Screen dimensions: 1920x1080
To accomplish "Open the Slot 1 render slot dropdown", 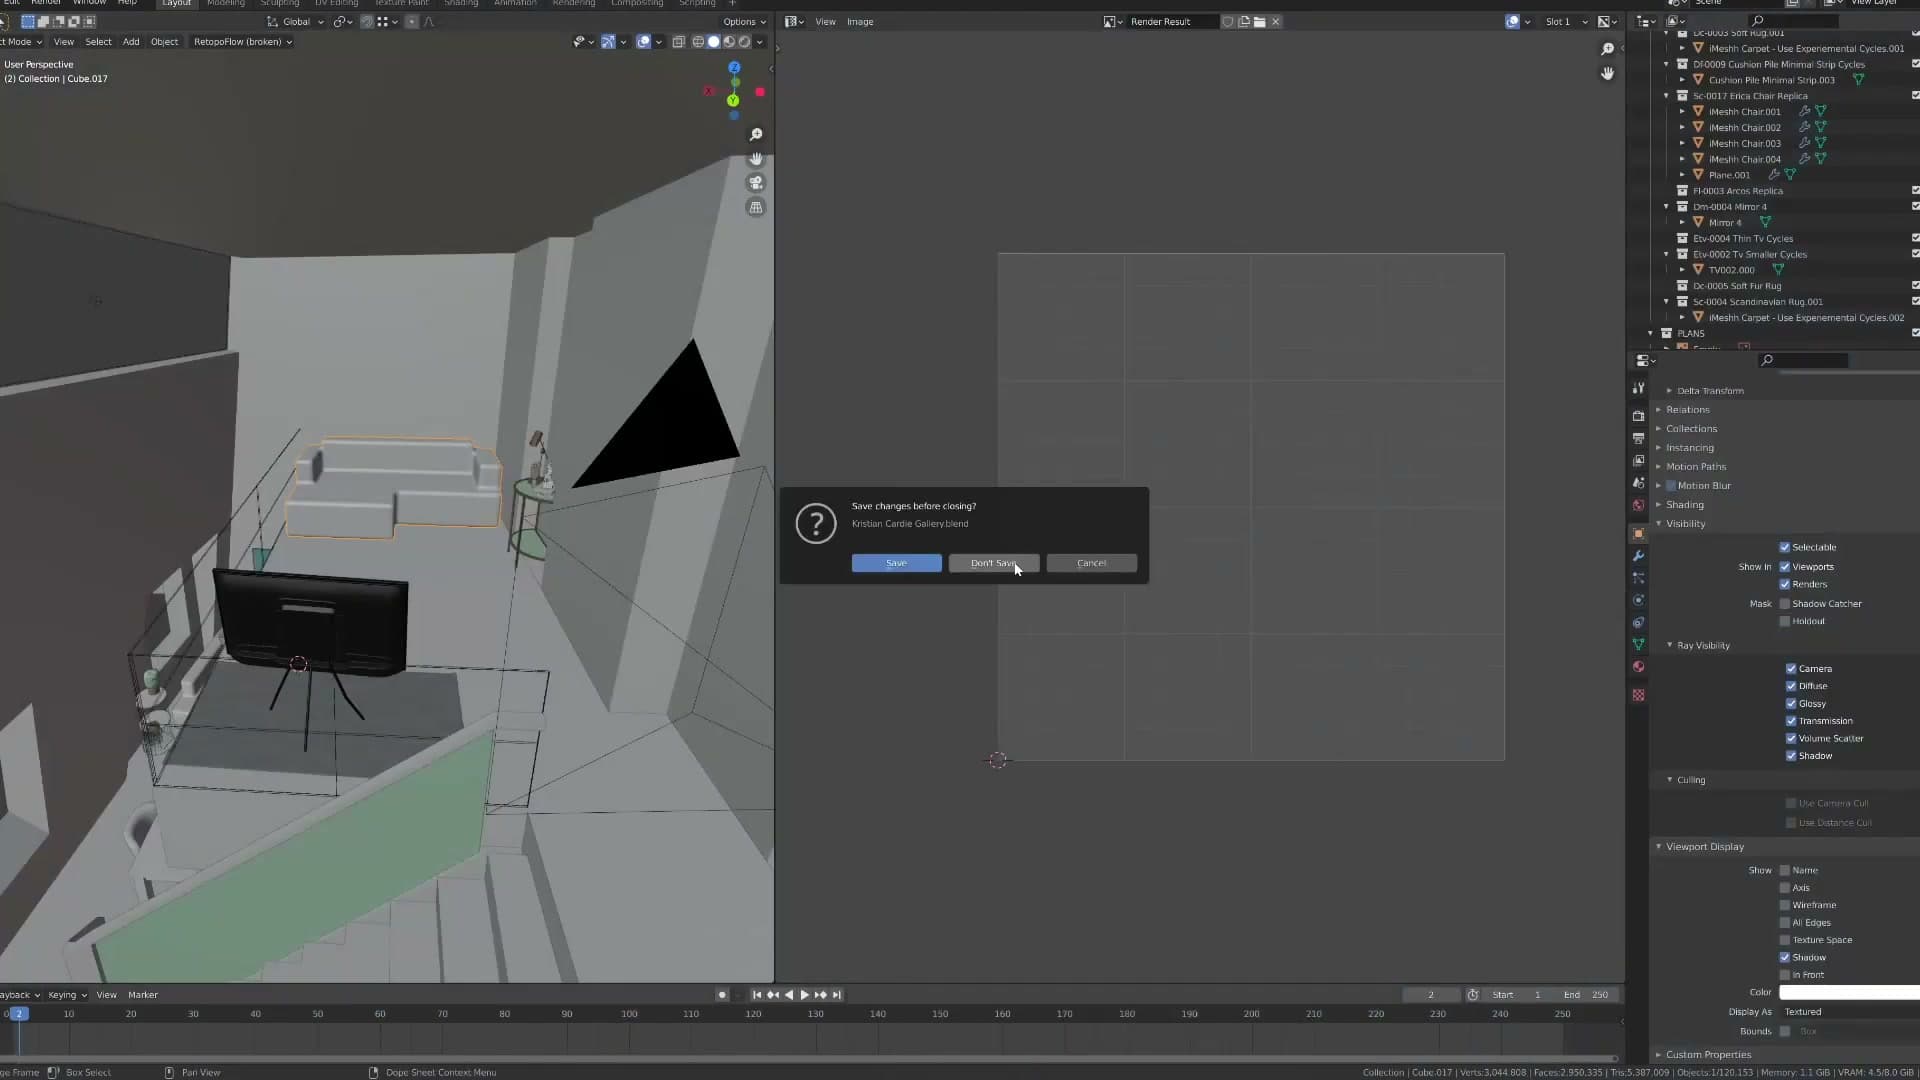I will [x=1566, y=22].
